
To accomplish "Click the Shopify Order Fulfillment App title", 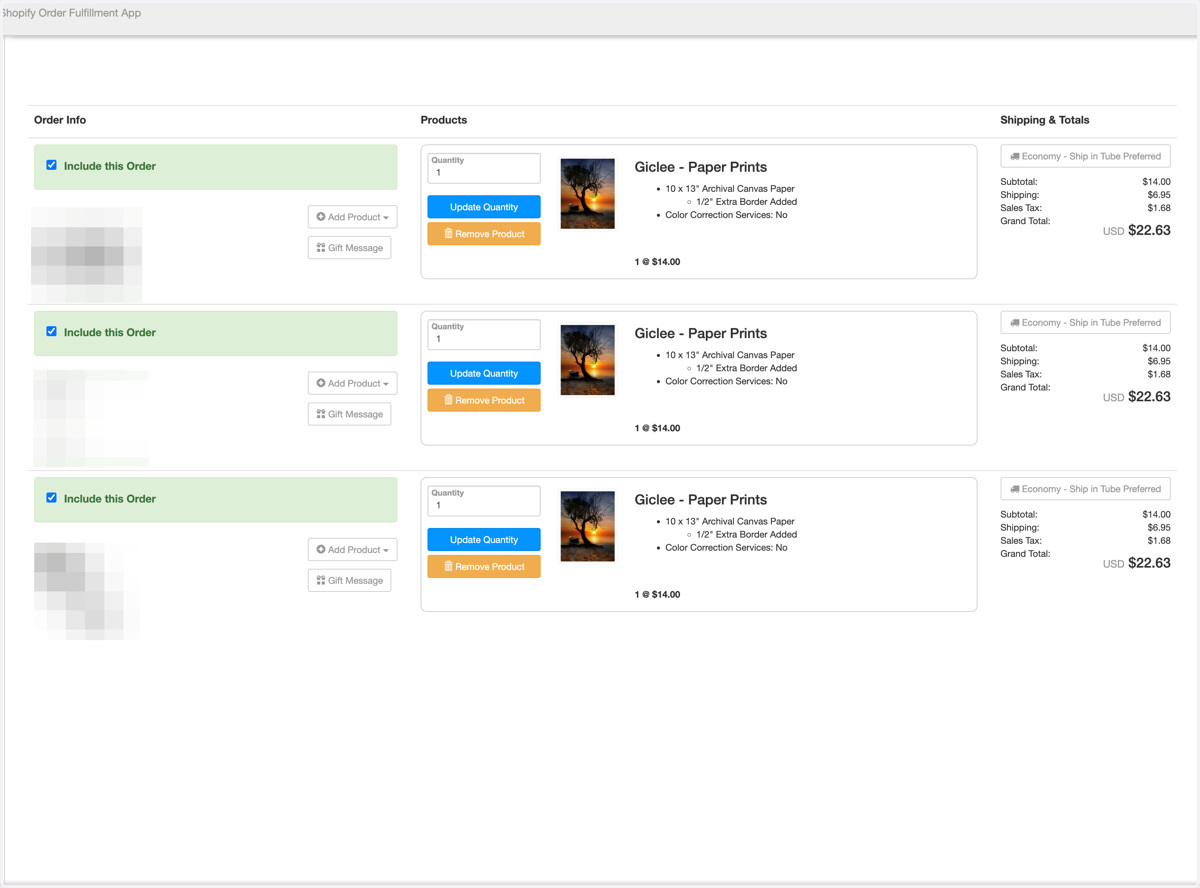I will [x=70, y=13].
